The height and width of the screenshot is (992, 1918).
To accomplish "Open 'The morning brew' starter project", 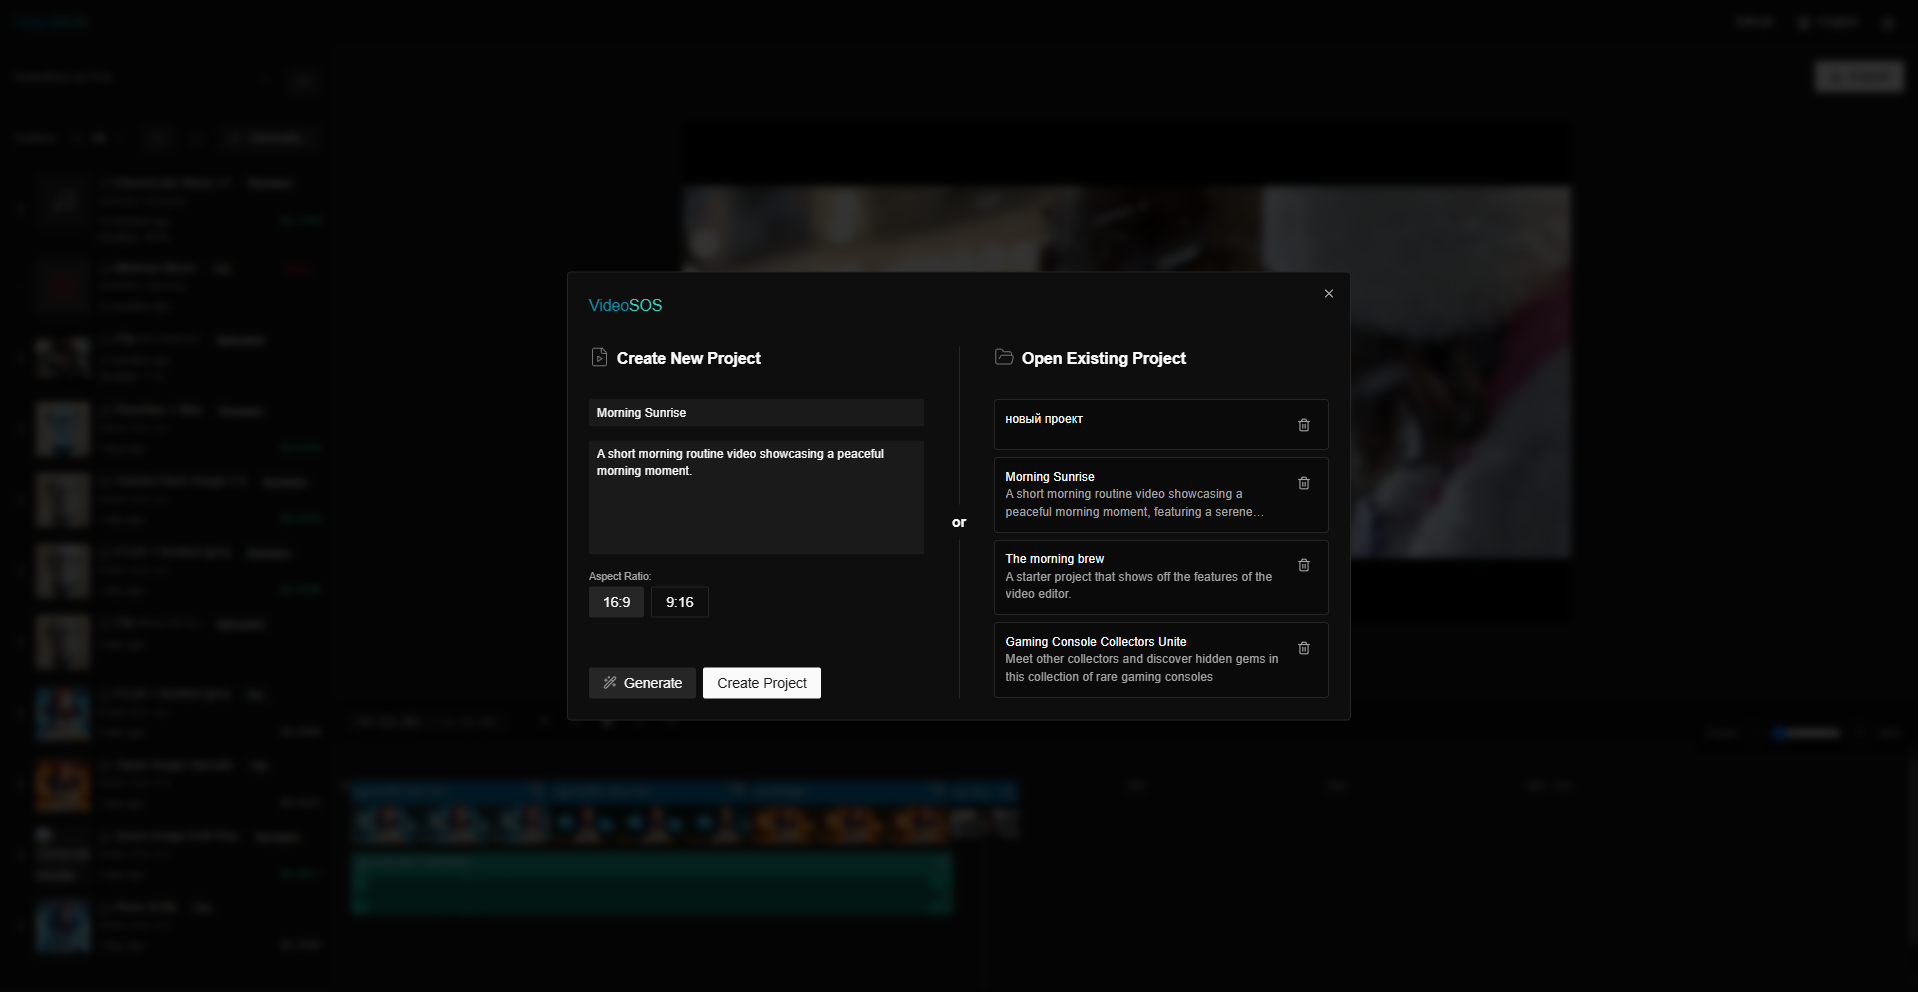I will pyautogui.click(x=1140, y=577).
